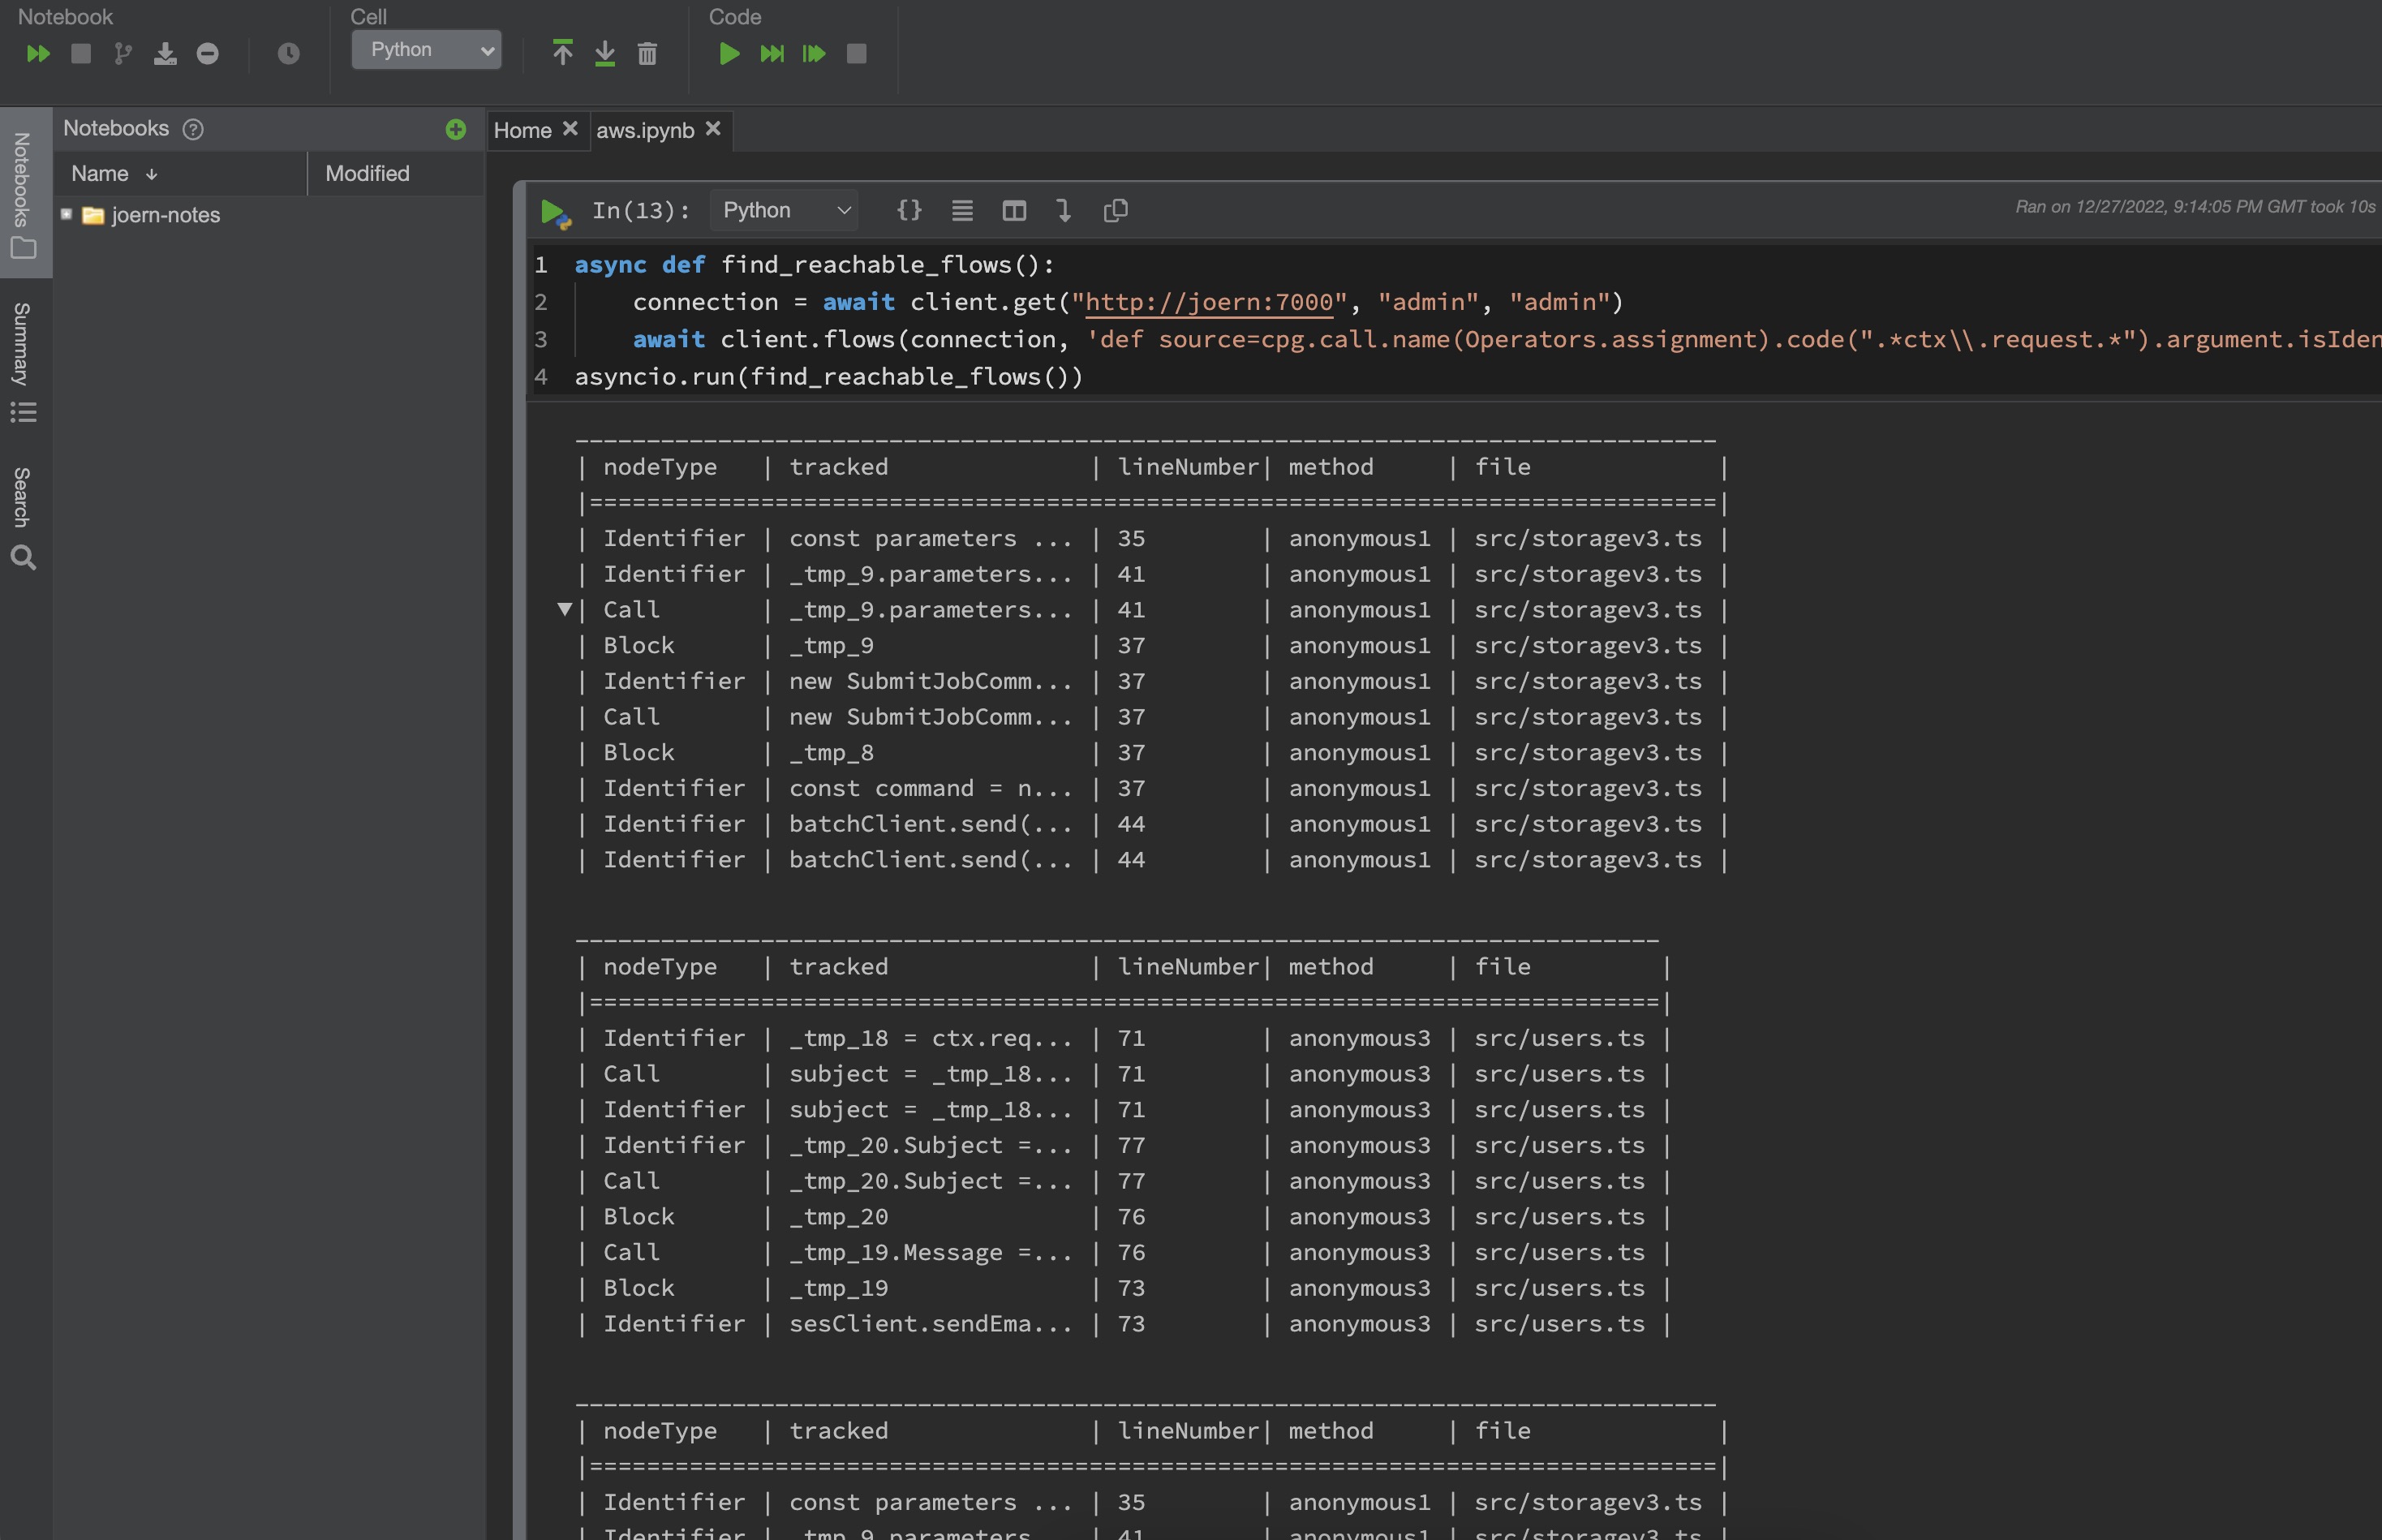2382x1540 pixels.
Task: Open the Cell type Python dropdown
Action: click(x=426, y=50)
